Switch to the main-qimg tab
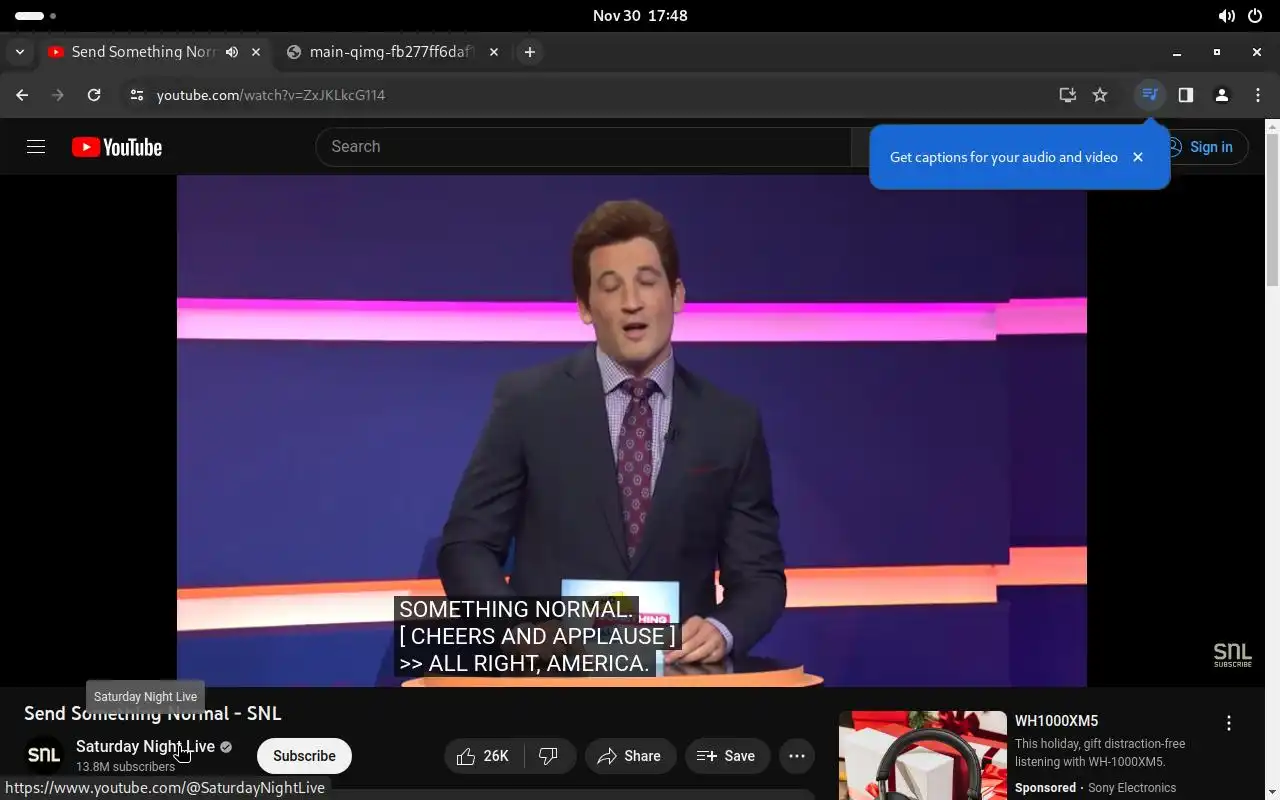This screenshot has height=800, width=1280. point(390,52)
